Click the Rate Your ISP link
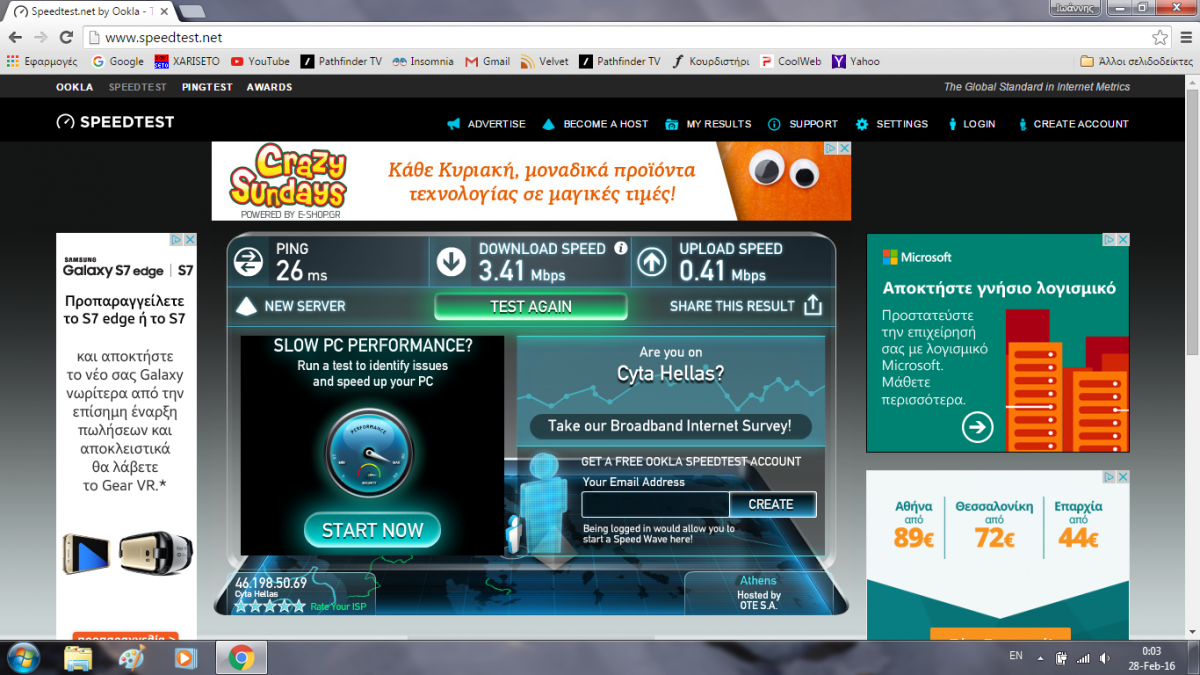The image size is (1200, 675). click(338, 607)
